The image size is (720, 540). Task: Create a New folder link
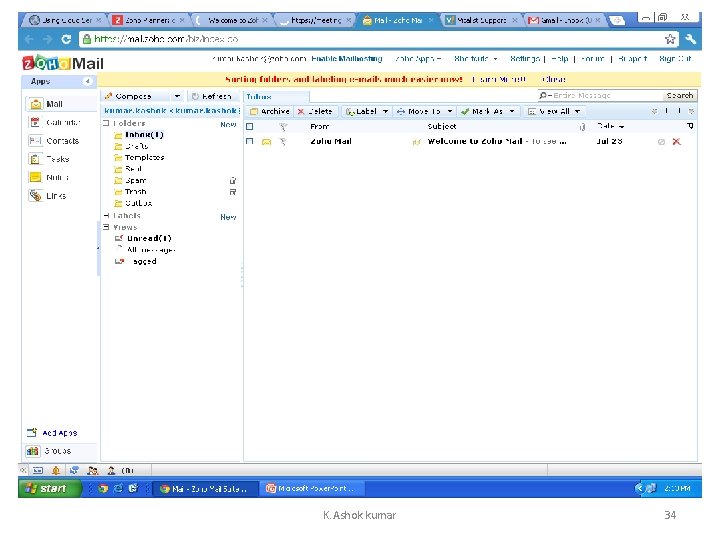pyautogui.click(x=228, y=124)
